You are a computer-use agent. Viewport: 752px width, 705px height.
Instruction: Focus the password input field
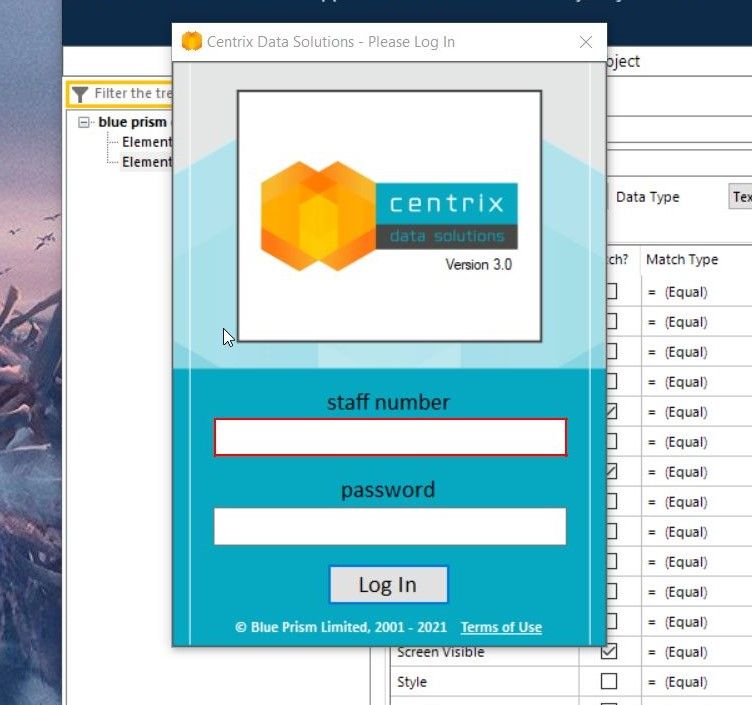pyautogui.click(x=390, y=526)
